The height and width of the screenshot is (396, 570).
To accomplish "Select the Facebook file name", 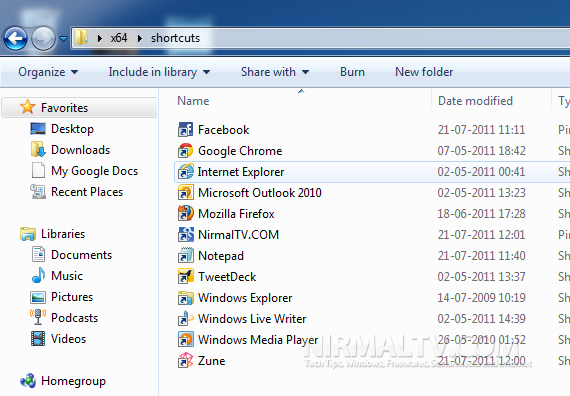I will click(224, 130).
